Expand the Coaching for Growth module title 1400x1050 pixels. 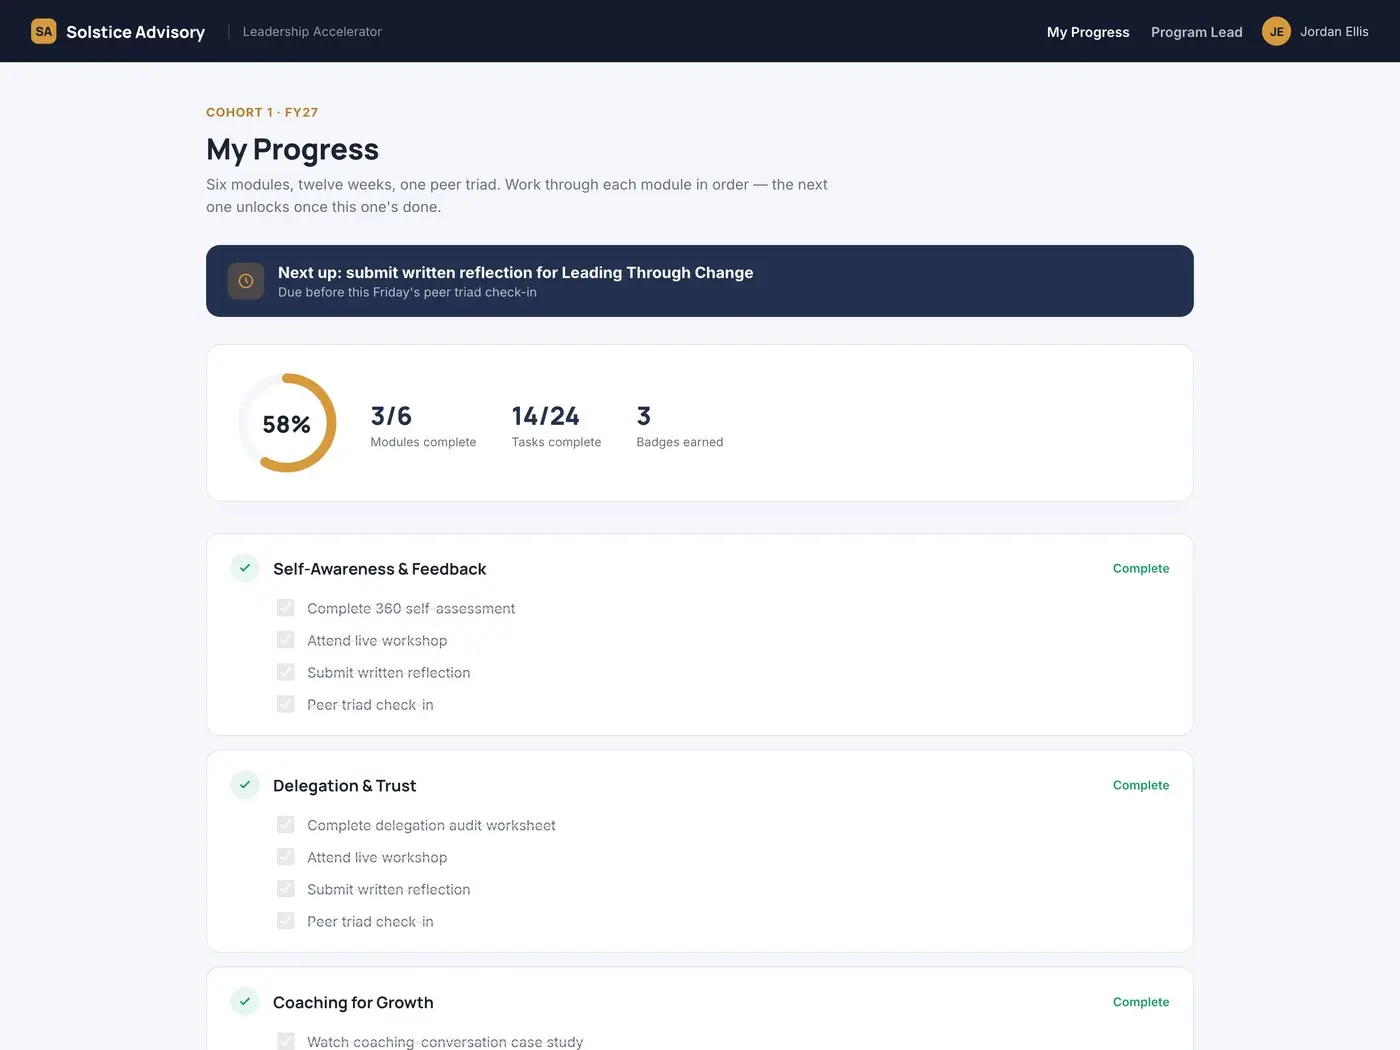coord(353,1002)
